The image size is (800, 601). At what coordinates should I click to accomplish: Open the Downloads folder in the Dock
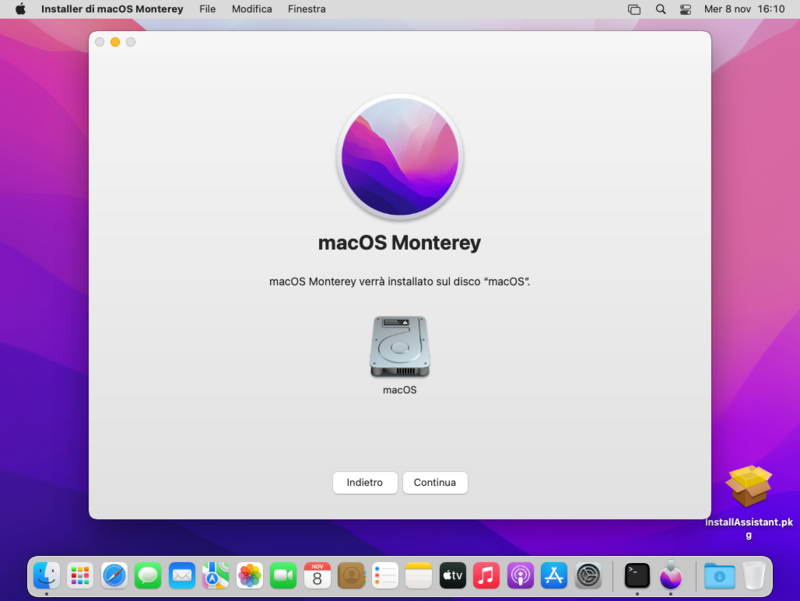(x=719, y=575)
